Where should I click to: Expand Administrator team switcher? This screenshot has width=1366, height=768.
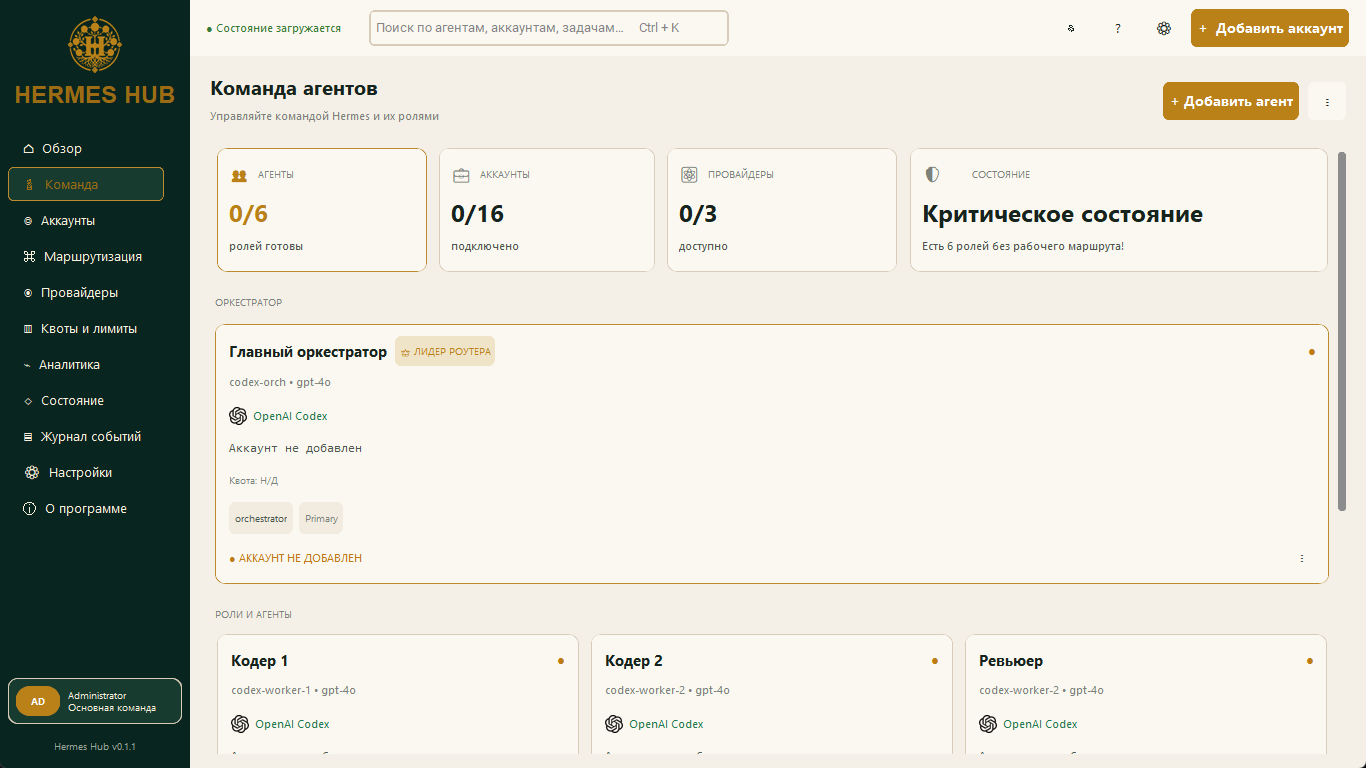point(95,701)
